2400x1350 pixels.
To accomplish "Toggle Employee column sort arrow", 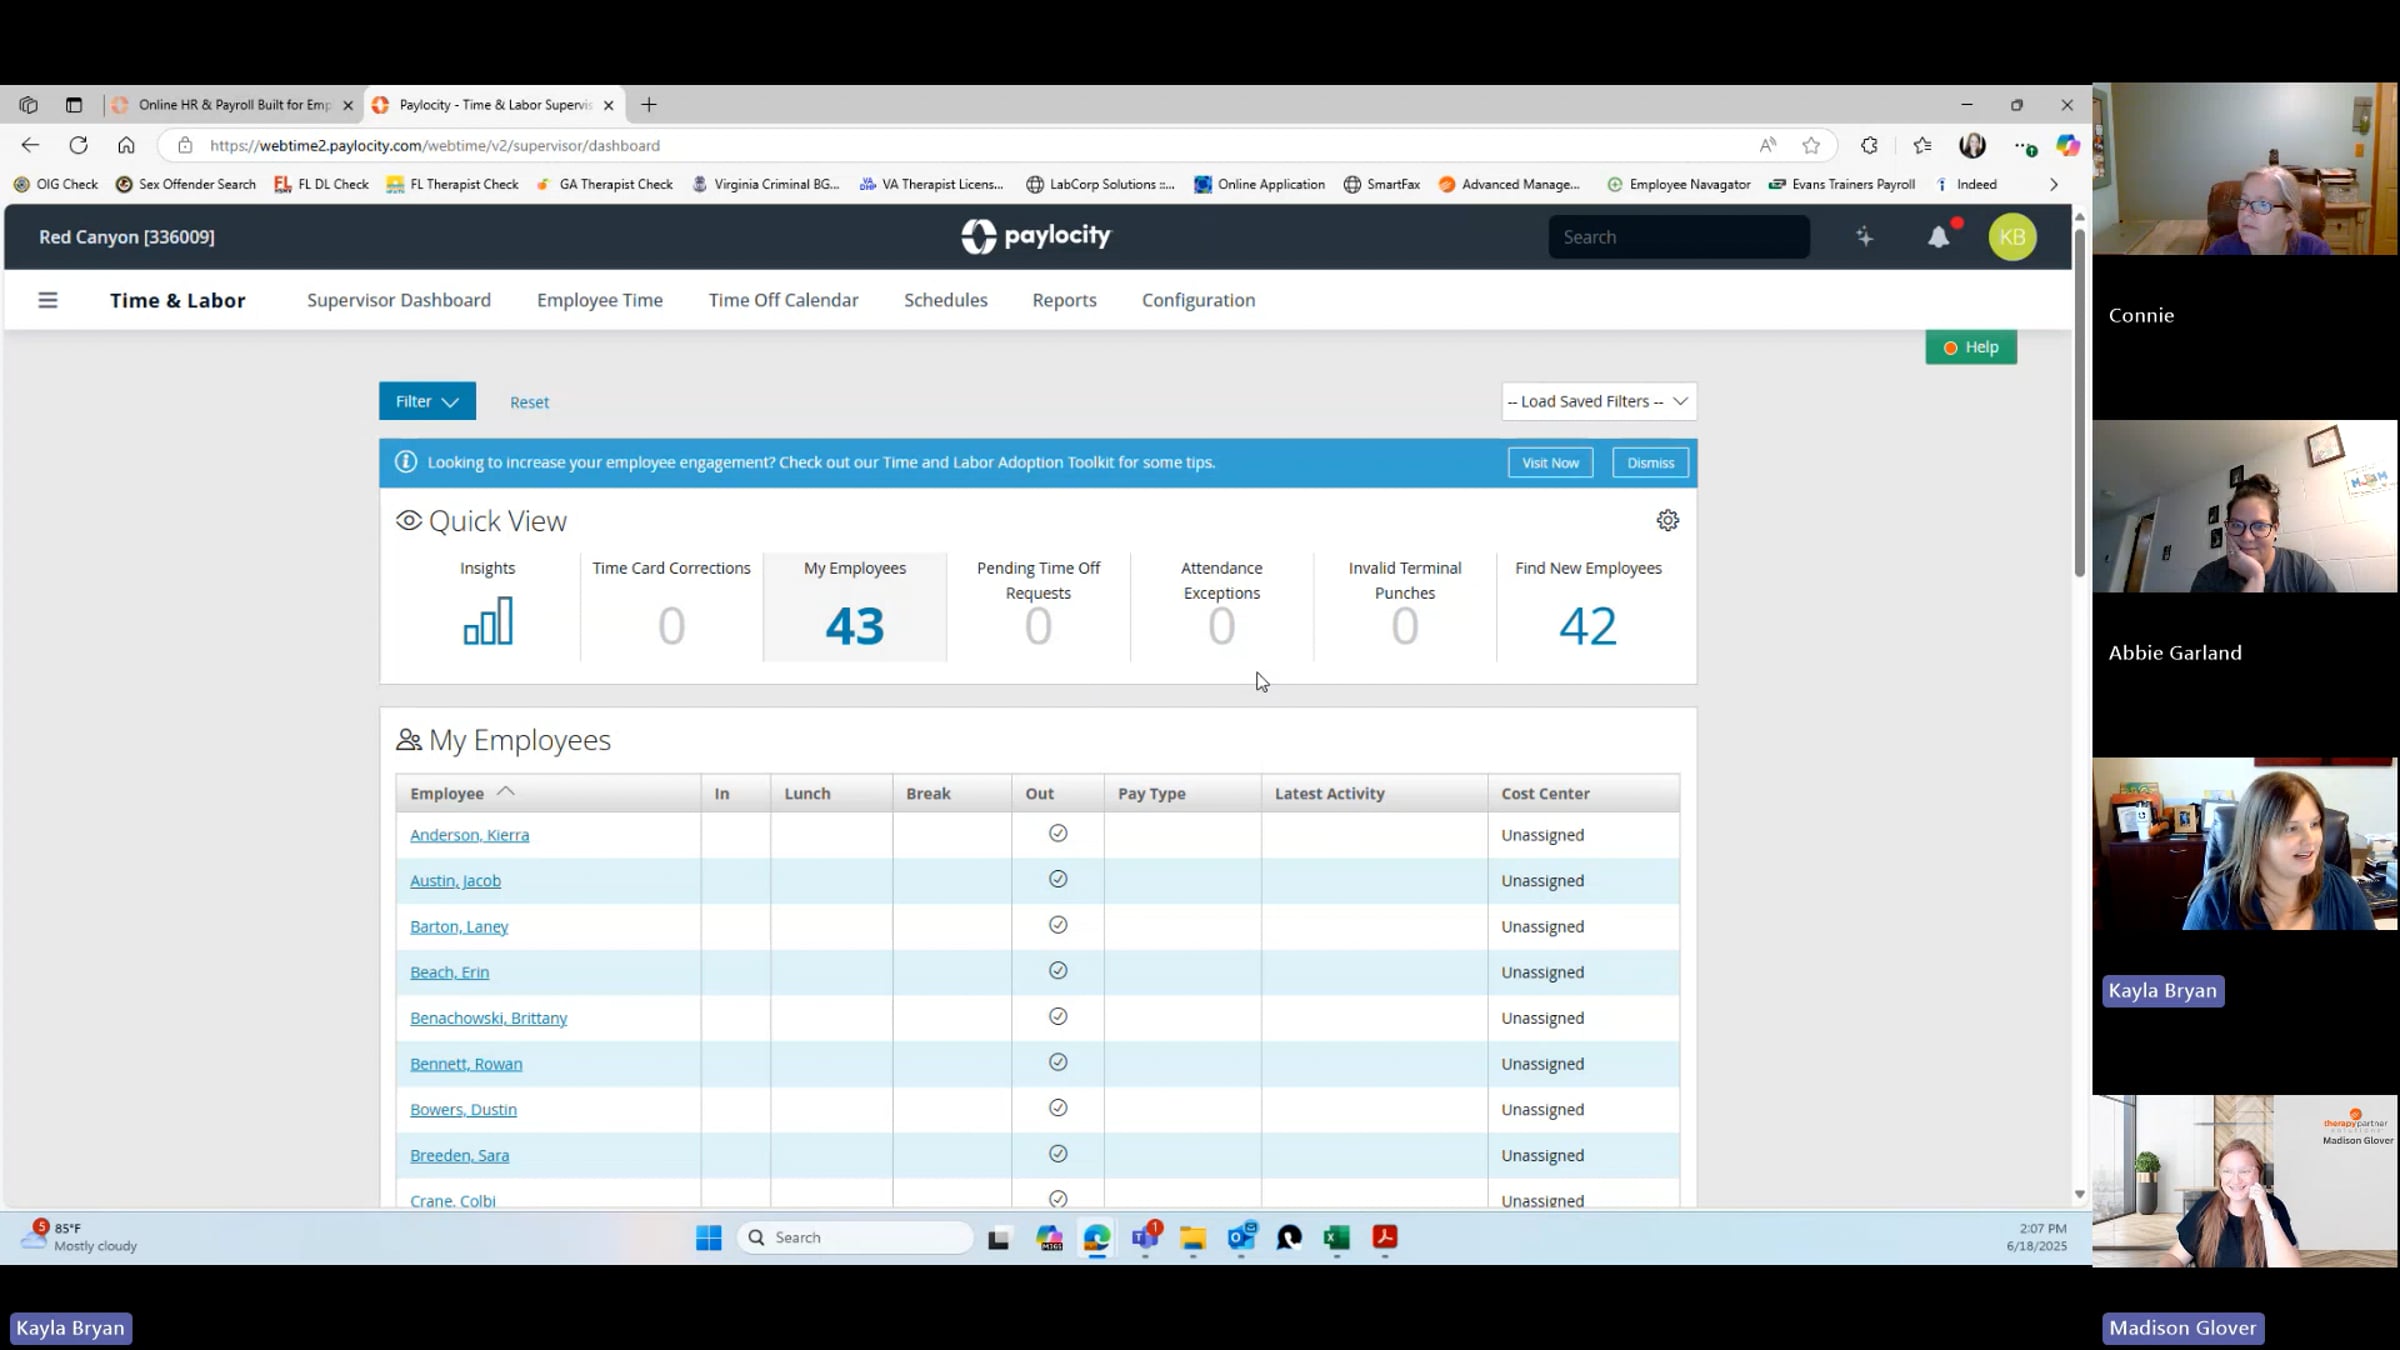I will [x=505, y=792].
